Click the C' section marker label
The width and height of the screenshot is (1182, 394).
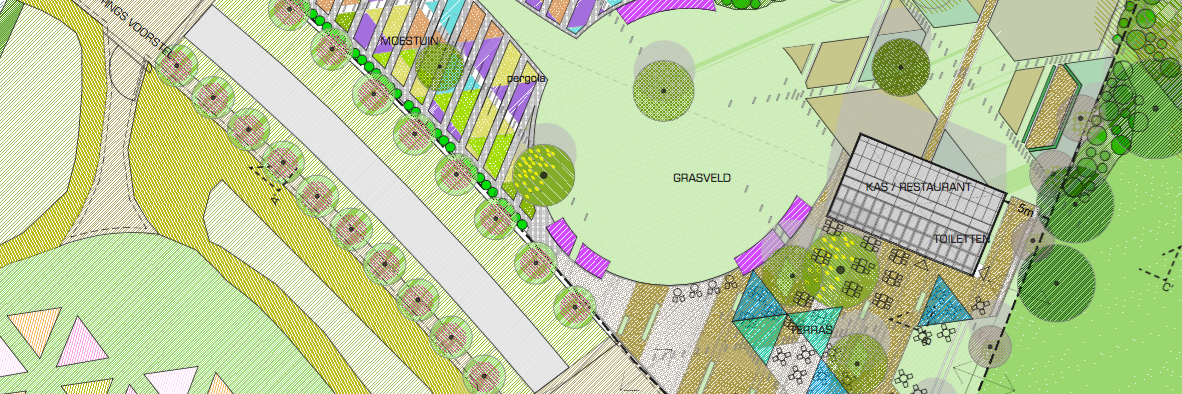pos(1167,287)
